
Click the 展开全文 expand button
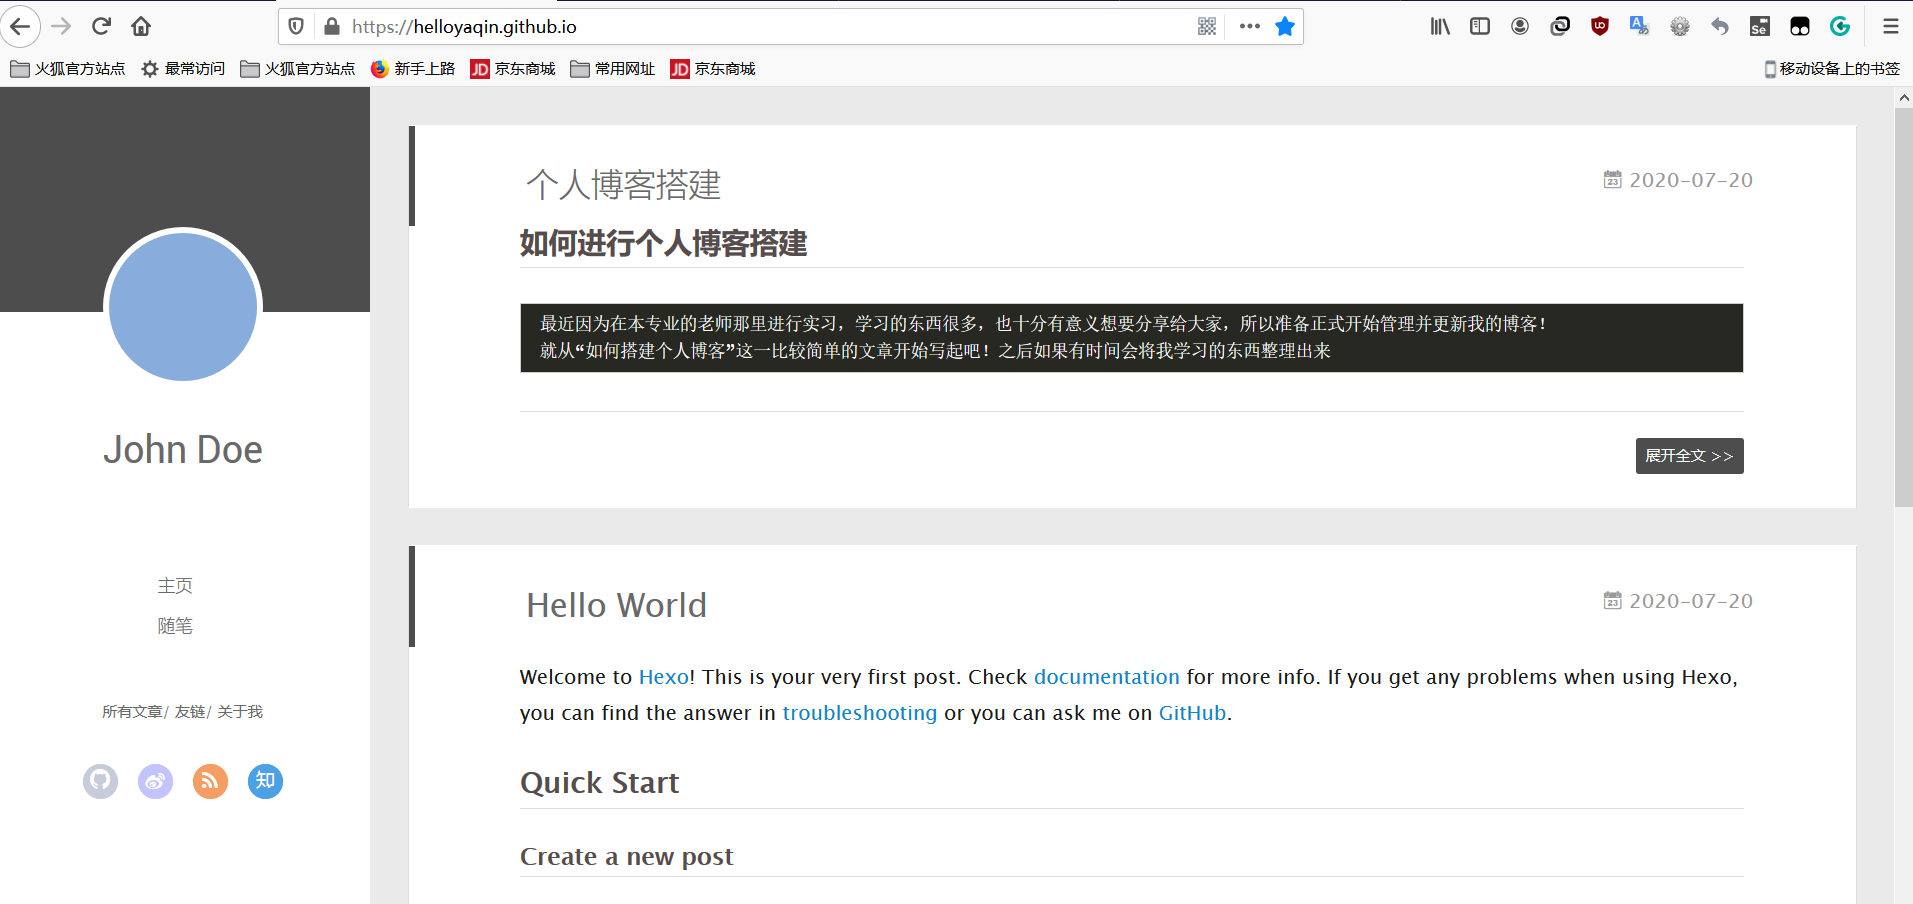point(1688,455)
